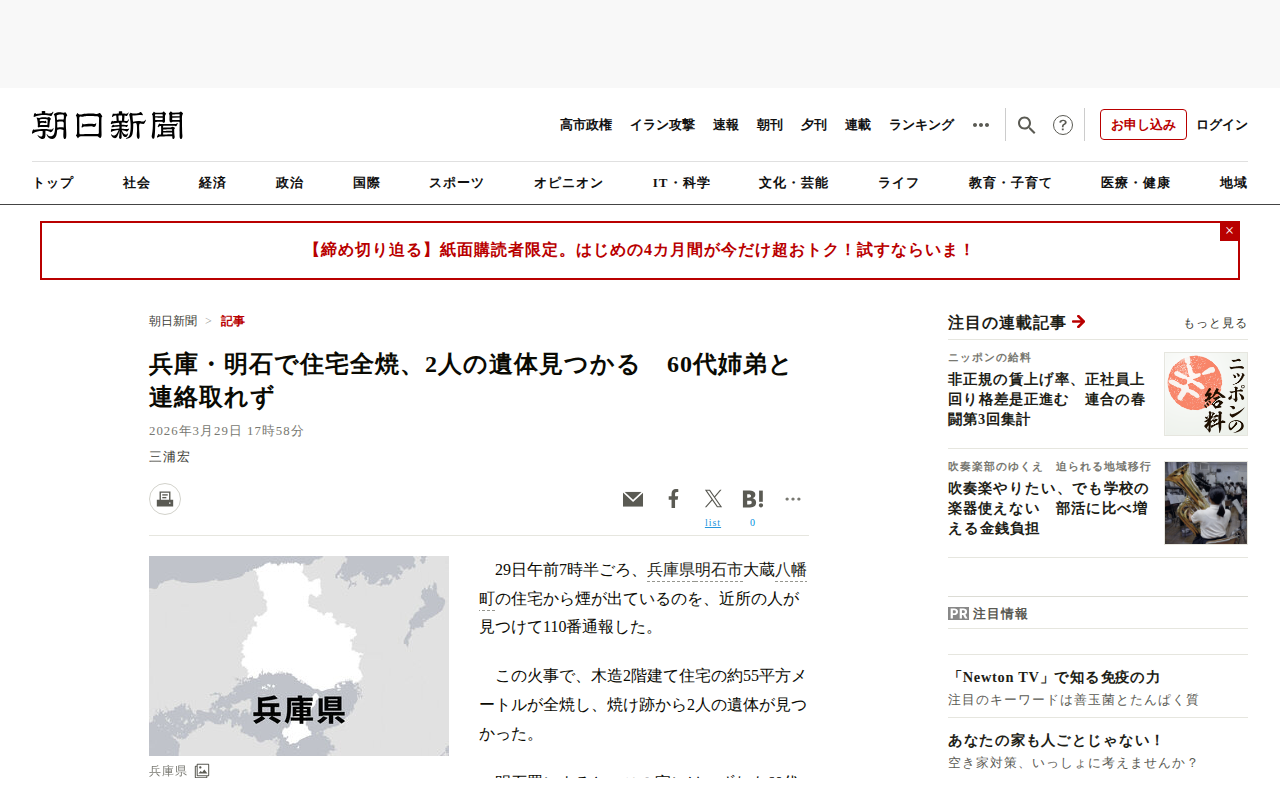Open the search magnifier icon

1026,125
